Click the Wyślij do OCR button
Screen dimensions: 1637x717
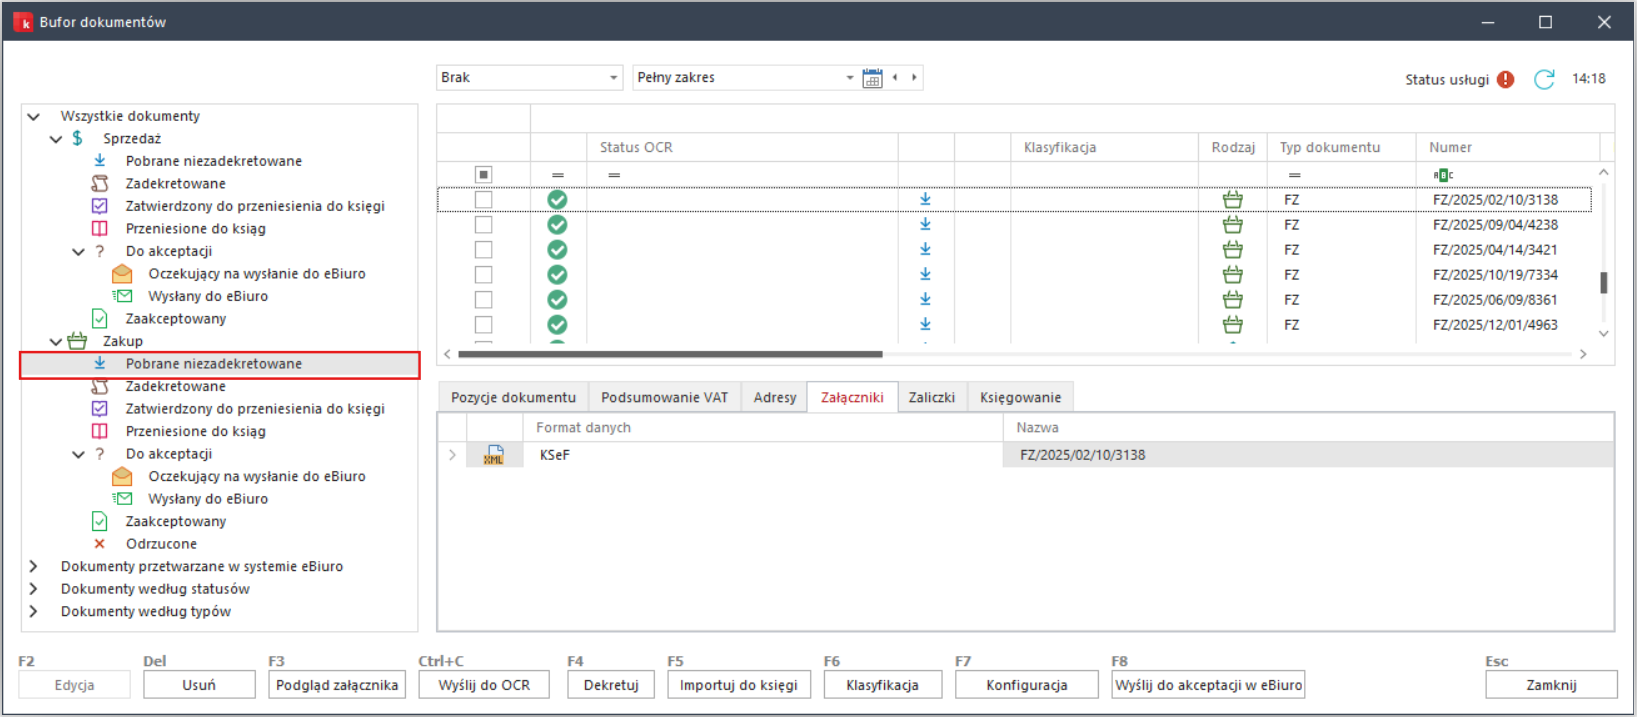pyautogui.click(x=484, y=685)
